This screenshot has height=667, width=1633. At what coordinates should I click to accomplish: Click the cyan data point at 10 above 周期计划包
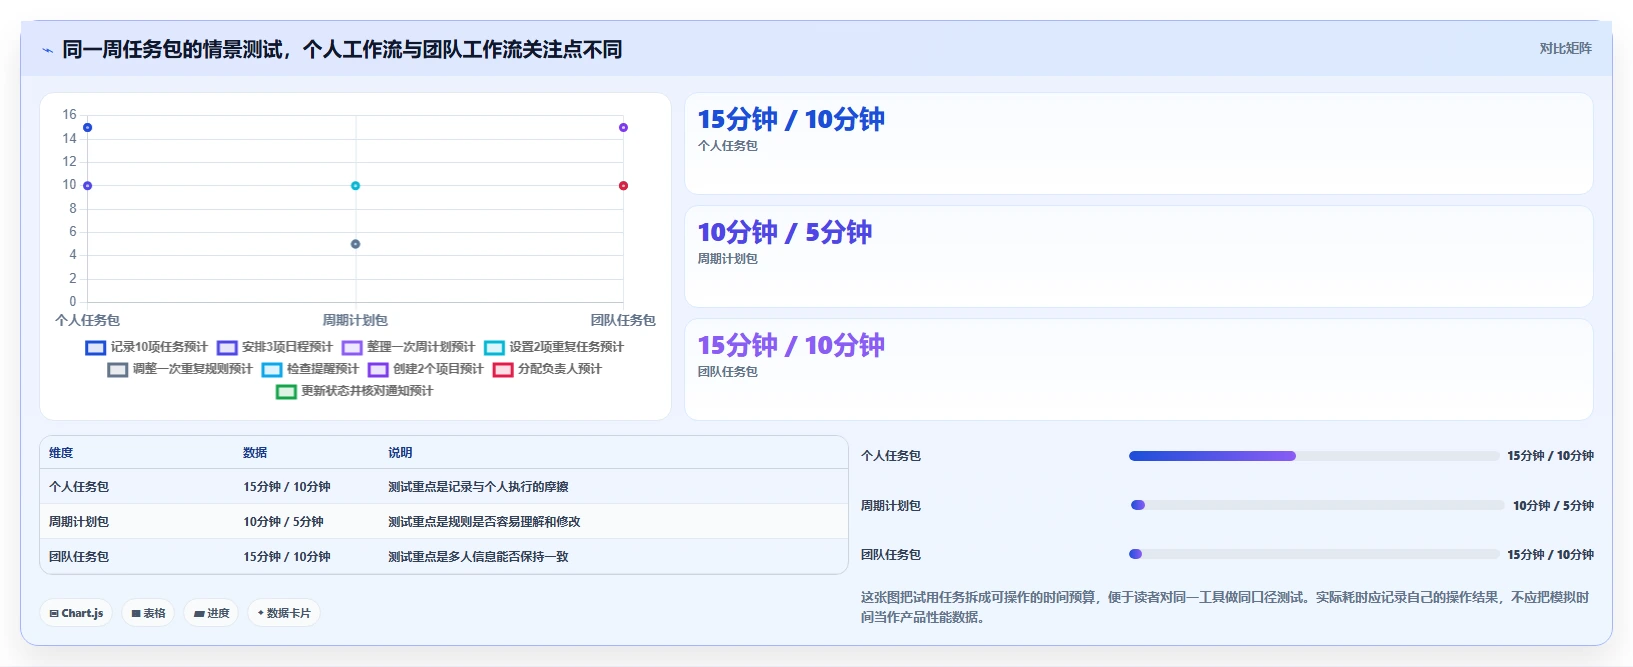point(355,186)
